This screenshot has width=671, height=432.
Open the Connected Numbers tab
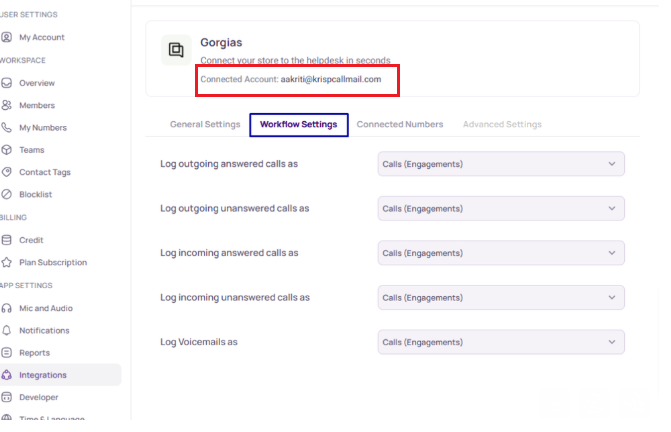pyautogui.click(x=400, y=124)
